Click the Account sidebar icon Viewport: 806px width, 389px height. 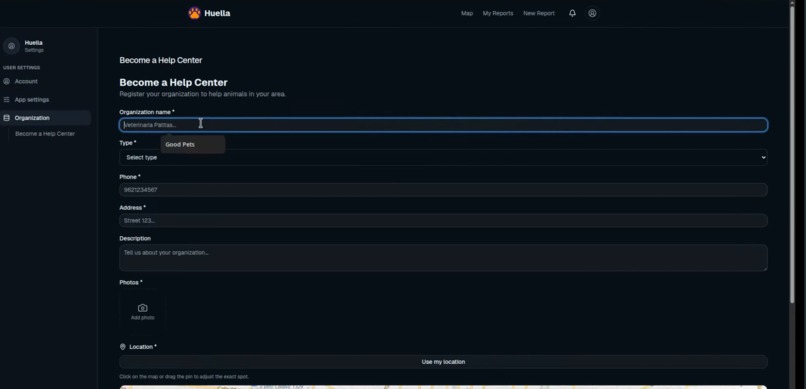tap(7, 81)
